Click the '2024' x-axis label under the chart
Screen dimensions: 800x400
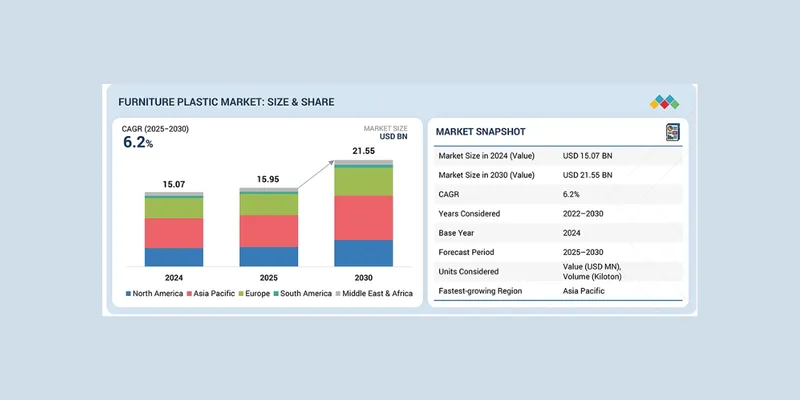(x=173, y=278)
